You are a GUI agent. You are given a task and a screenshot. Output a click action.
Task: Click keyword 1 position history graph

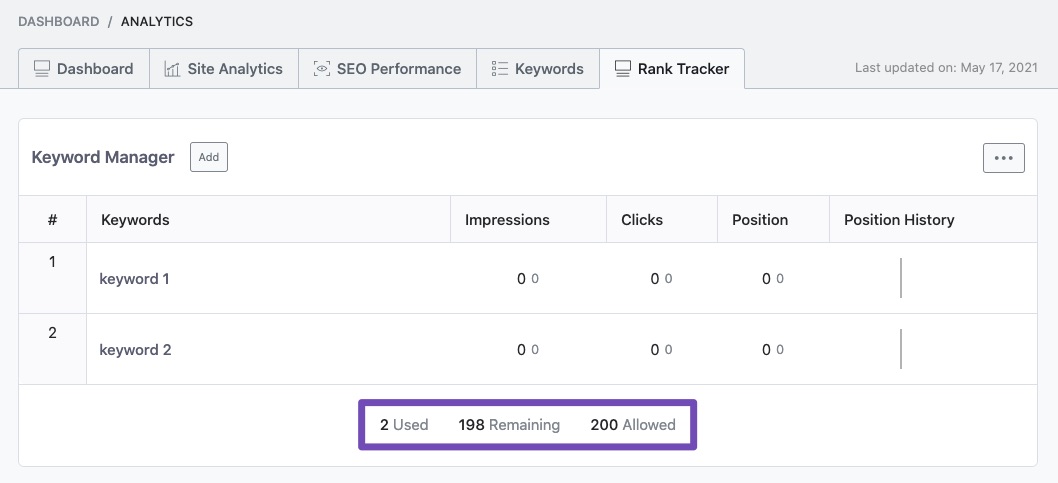coord(901,278)
